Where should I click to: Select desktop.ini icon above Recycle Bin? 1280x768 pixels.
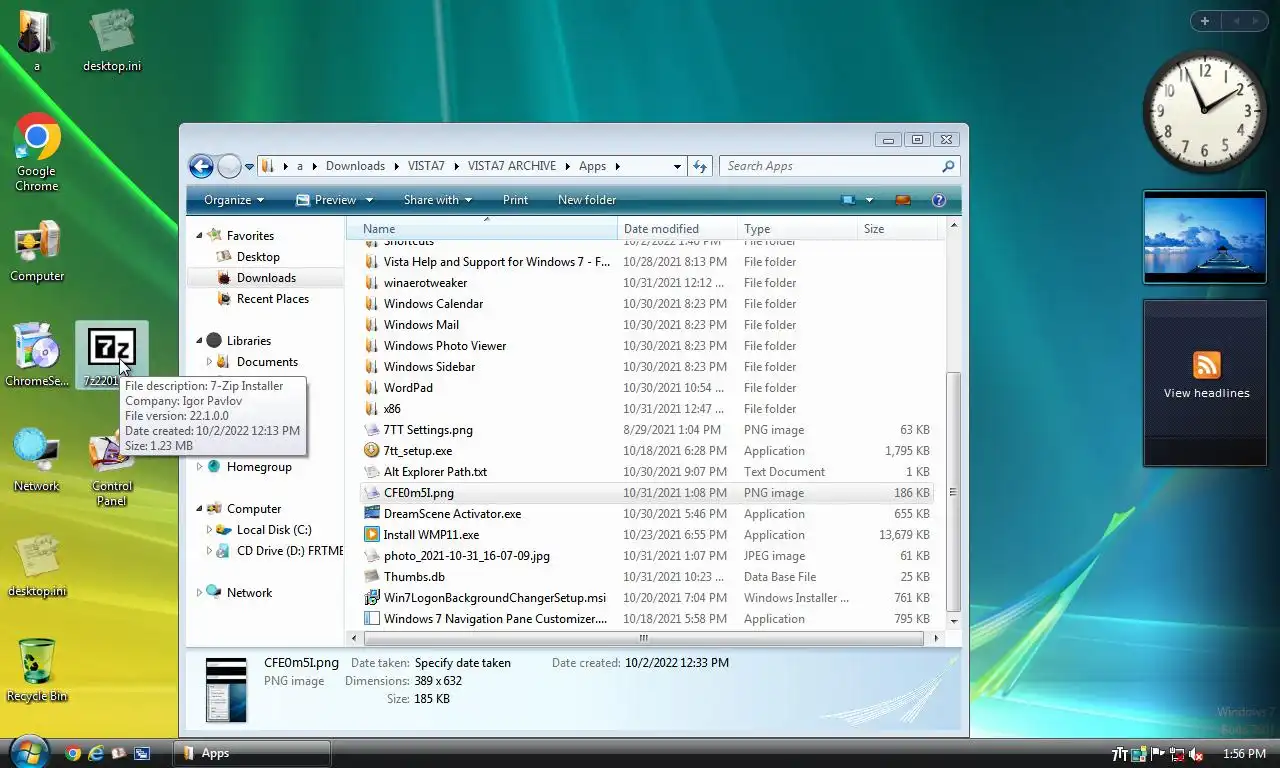[x=37, y=565]
